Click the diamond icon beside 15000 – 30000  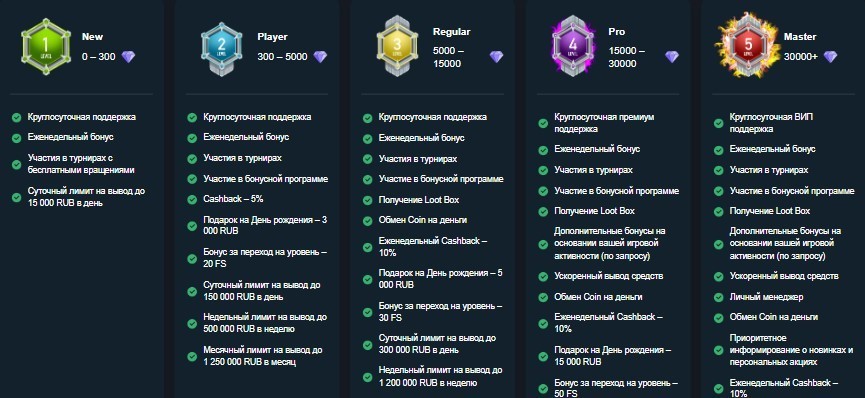[x=671, y=56]
